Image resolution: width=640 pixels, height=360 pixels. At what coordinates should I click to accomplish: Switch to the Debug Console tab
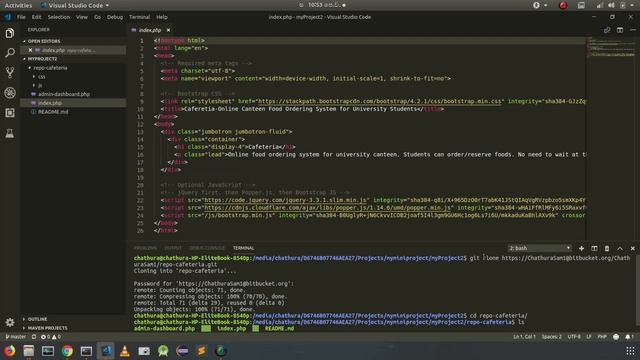[207, 248]
